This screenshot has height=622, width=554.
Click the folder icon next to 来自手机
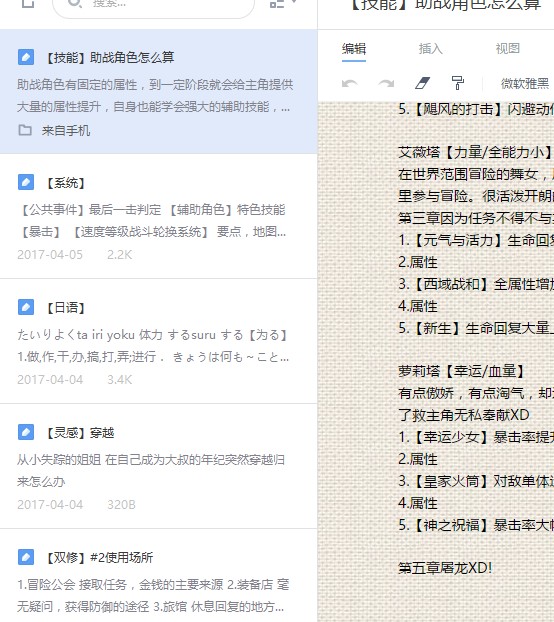[25, 130]
